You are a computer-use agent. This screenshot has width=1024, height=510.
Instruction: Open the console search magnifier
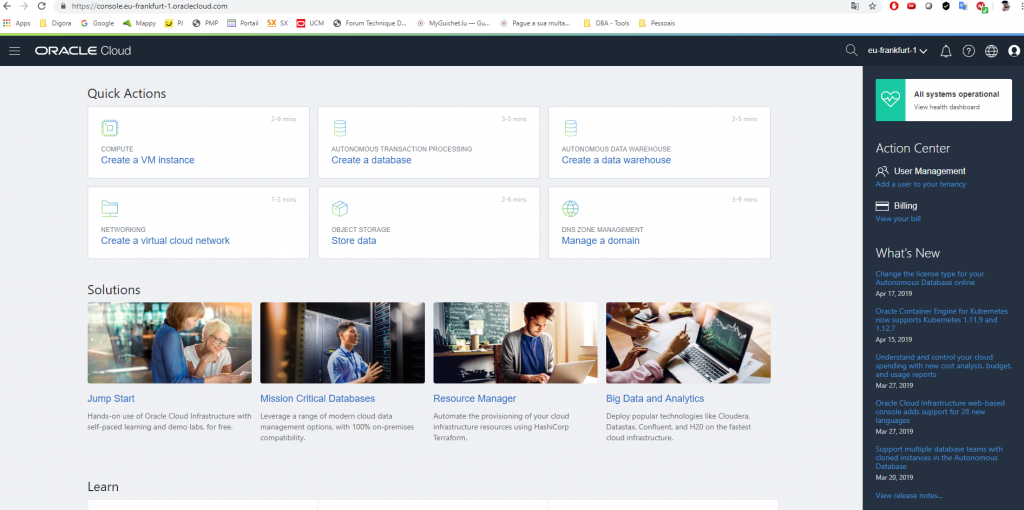click(x=851, y=50)
